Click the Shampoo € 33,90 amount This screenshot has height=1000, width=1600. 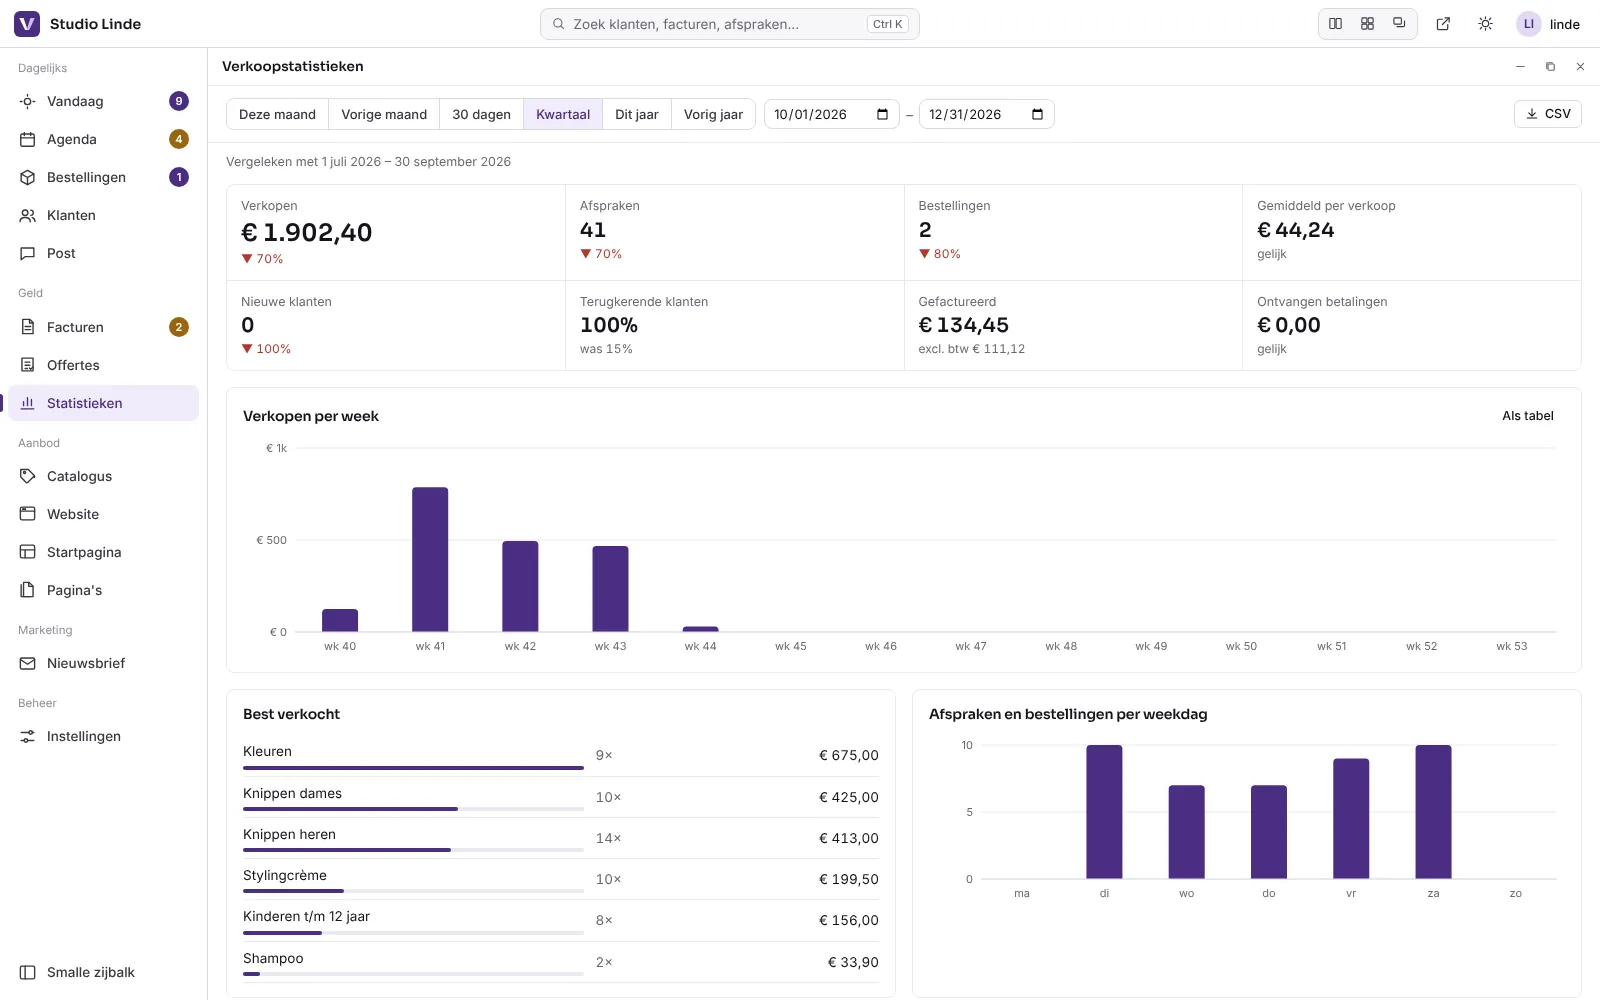click(853, 962)
